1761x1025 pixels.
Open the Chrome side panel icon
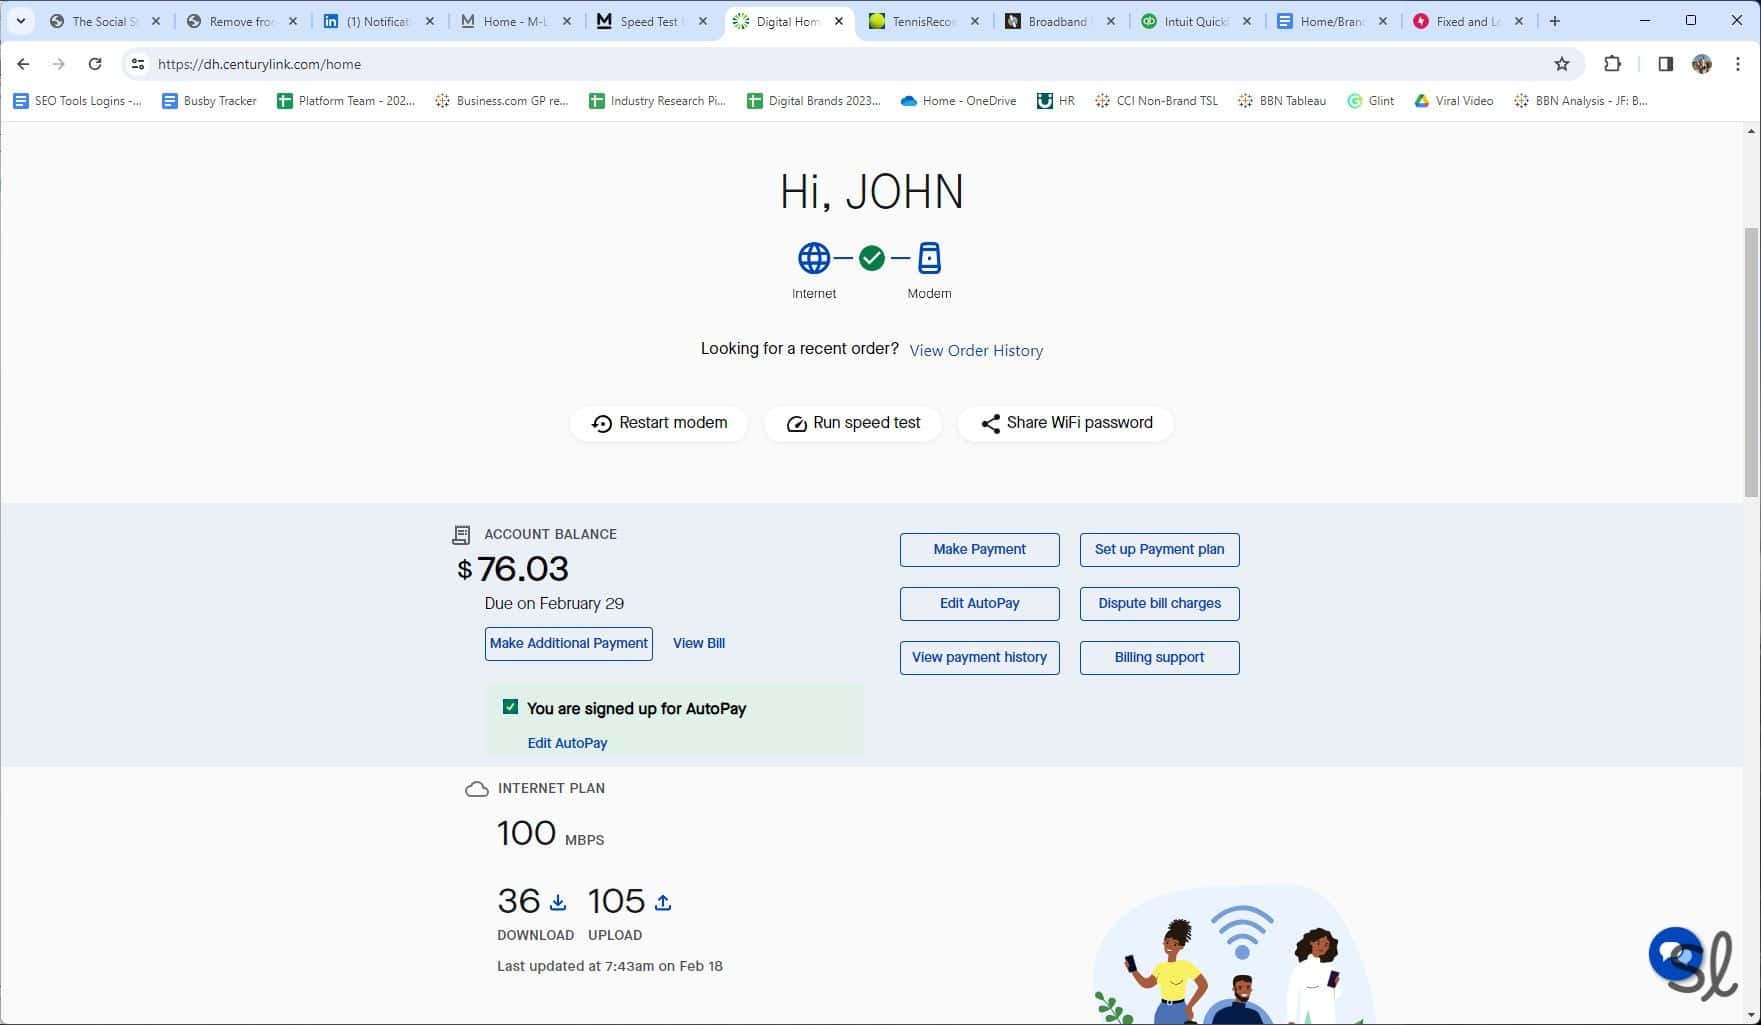tap(1665, 64)
